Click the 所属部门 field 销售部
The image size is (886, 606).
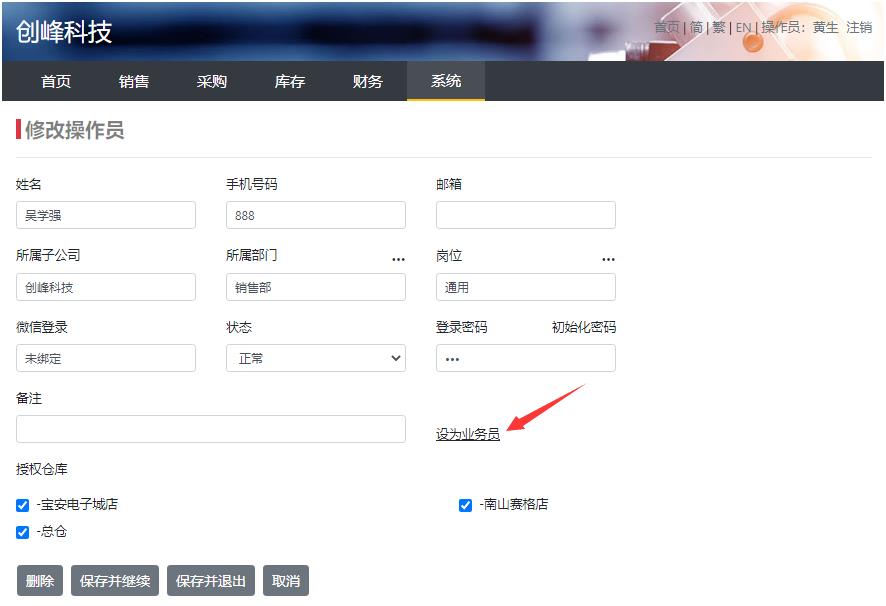tap(315, 287)
